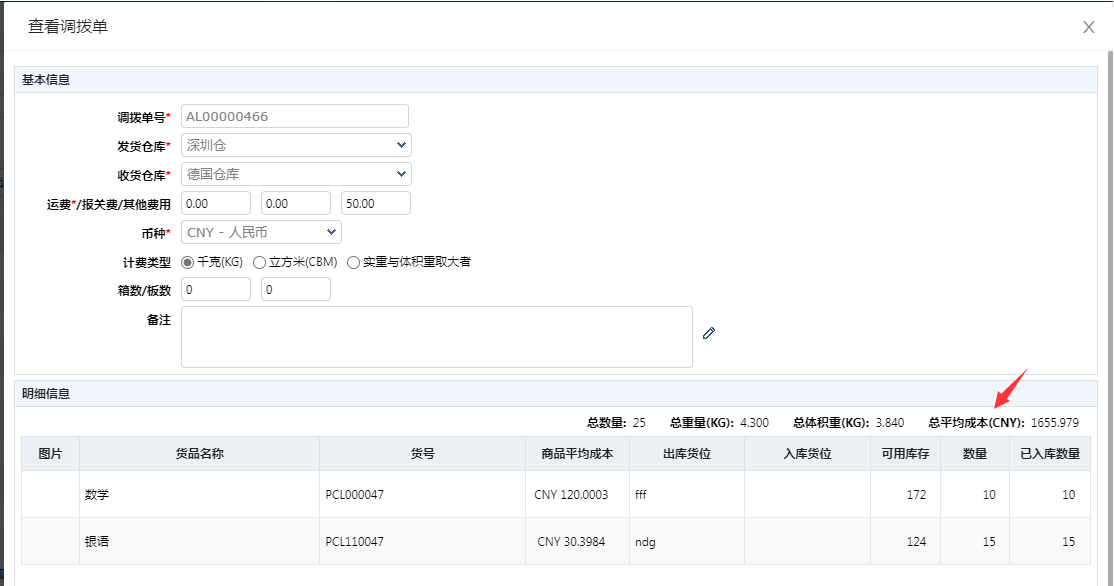Select 实重与体积重取大者 radio option
This screenshot has width=1114, height=586.
(353, 262)
